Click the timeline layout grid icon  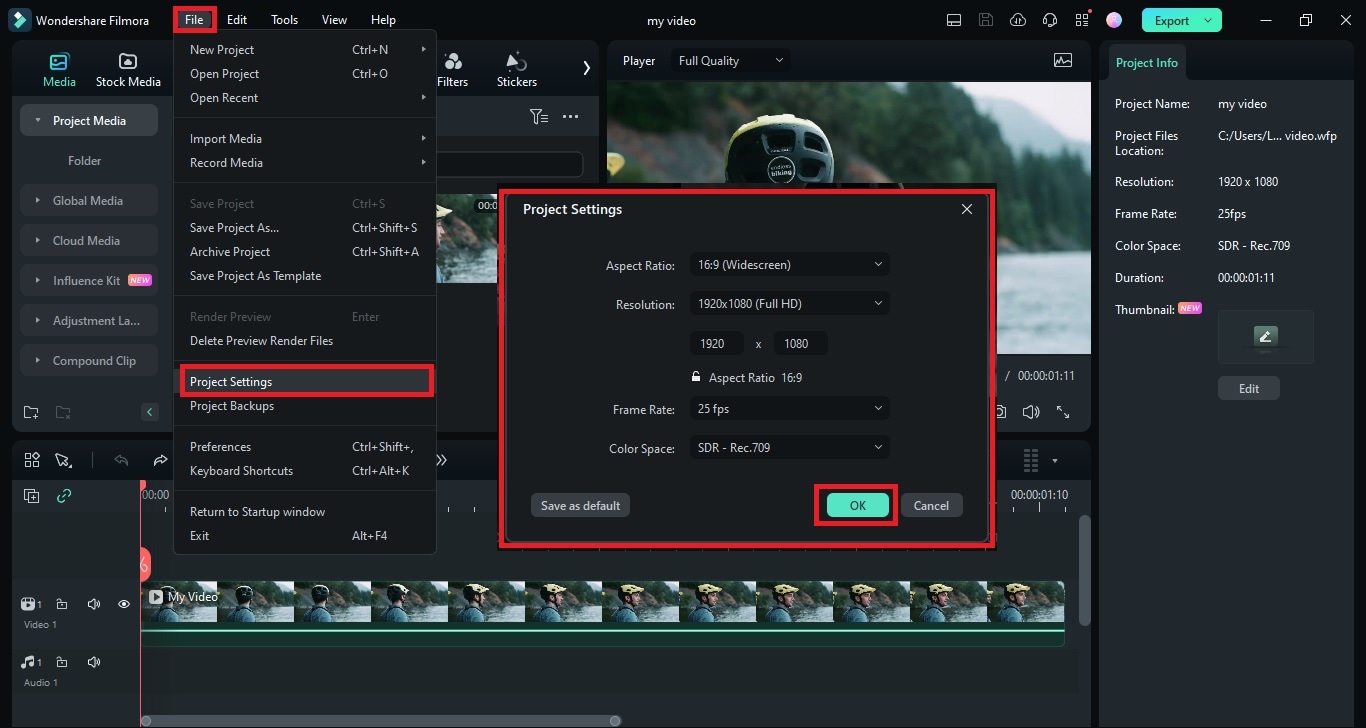point(32,460)
